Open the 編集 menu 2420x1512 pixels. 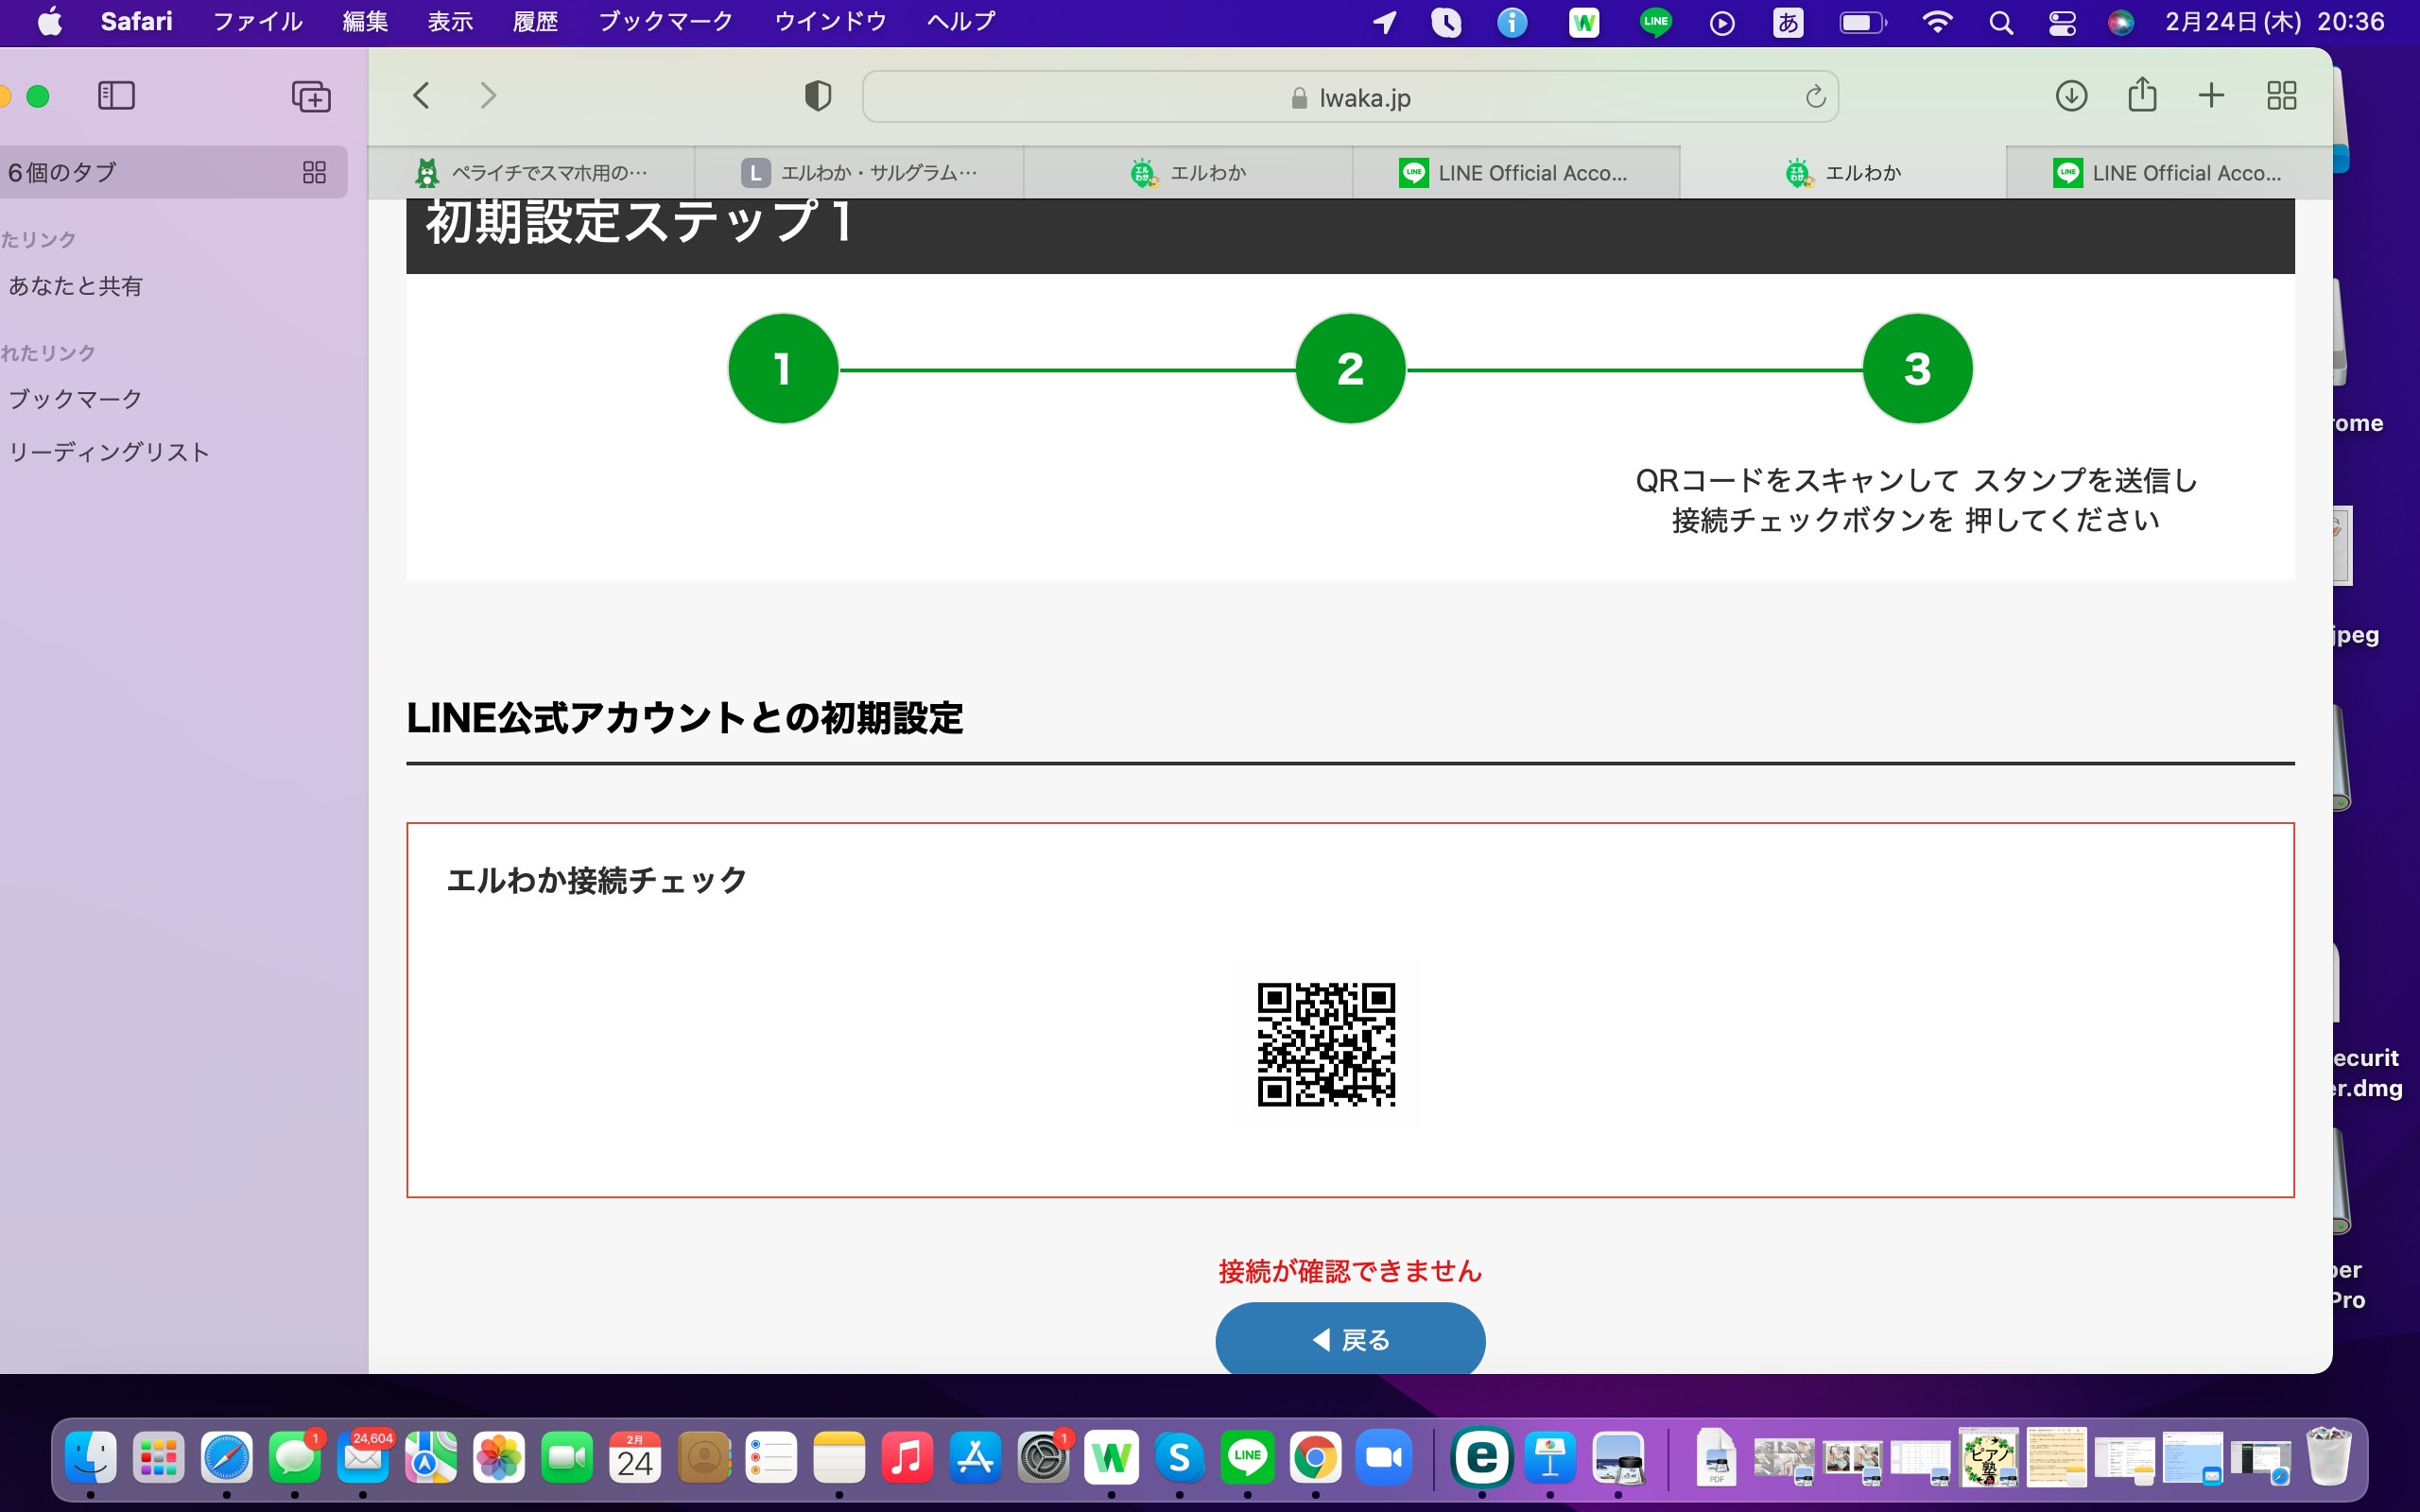(x=365, y=21)
